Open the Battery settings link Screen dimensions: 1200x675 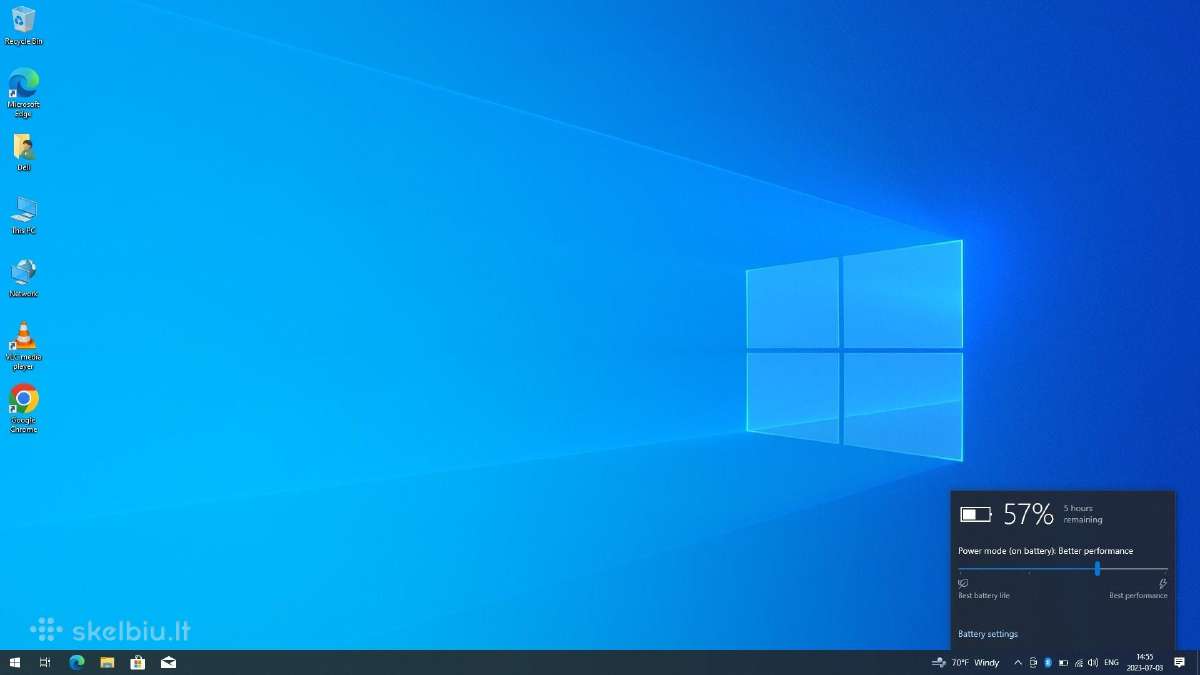[x=988, y=634]
